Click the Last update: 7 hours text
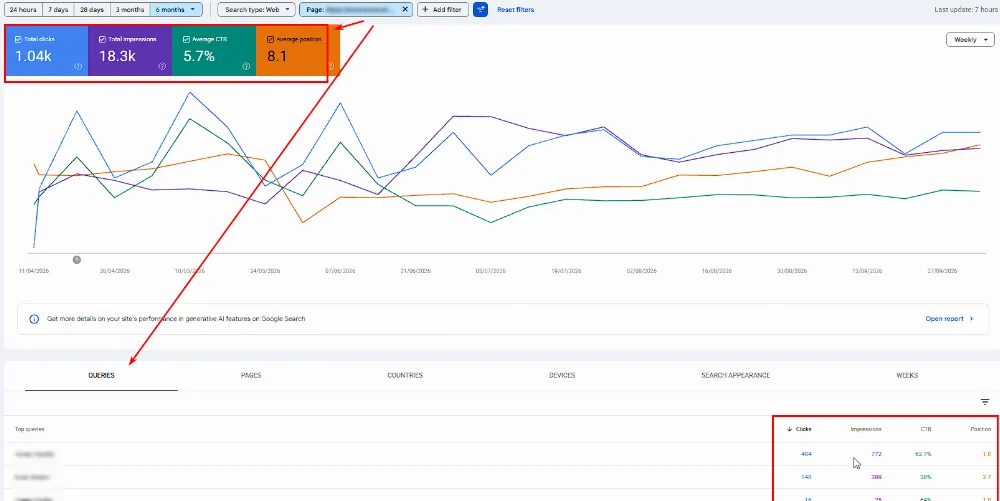The image size is (1000, 501). point(964,10)
